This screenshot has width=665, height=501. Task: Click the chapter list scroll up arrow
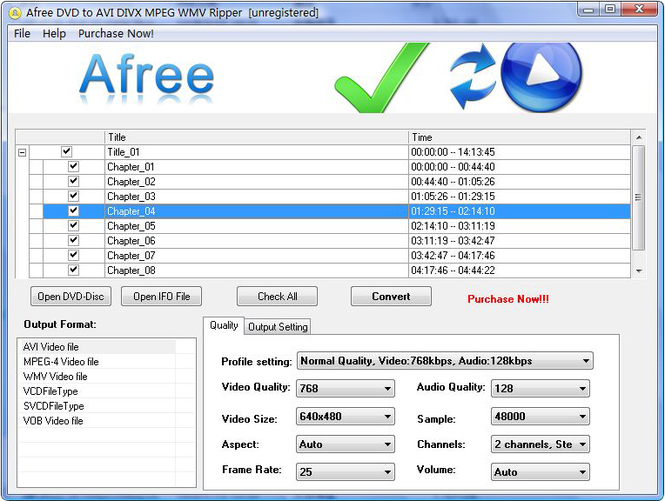pos(639,137)
